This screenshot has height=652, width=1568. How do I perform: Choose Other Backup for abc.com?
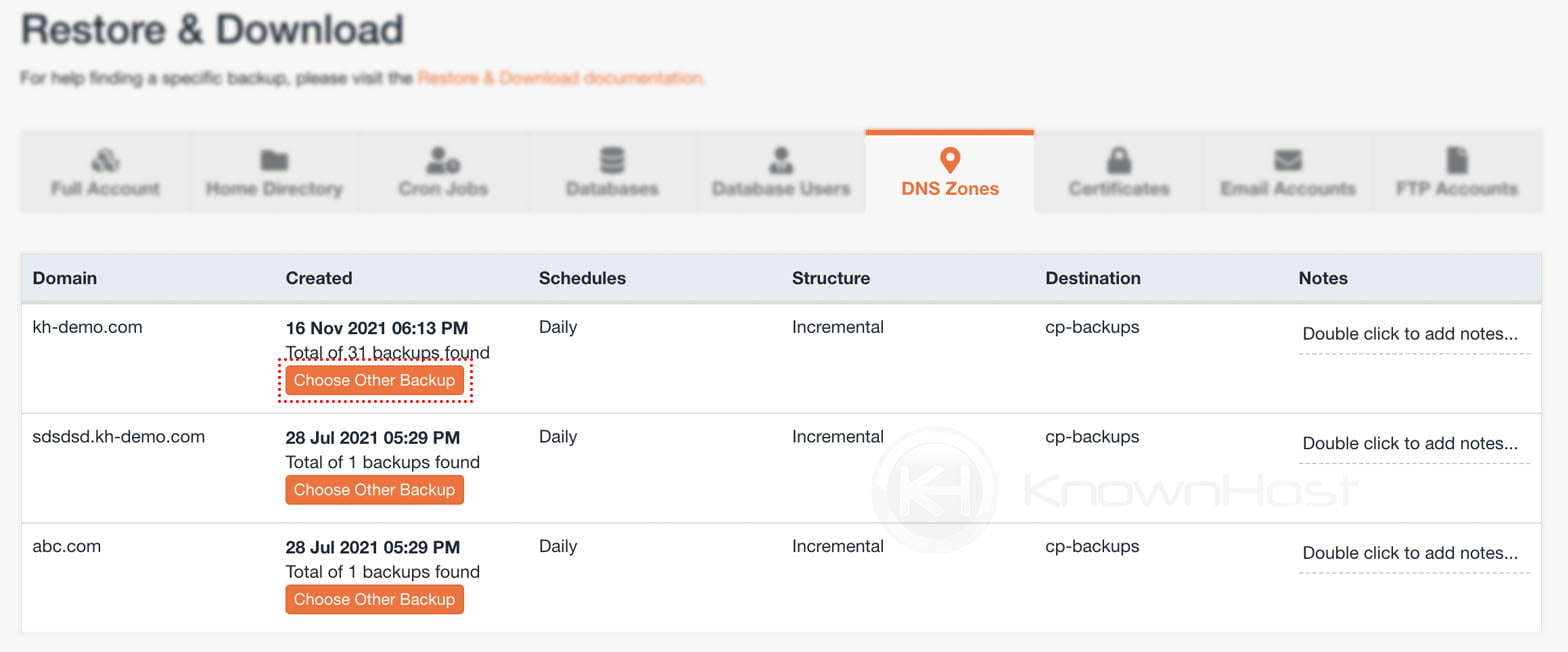[374, 599]
